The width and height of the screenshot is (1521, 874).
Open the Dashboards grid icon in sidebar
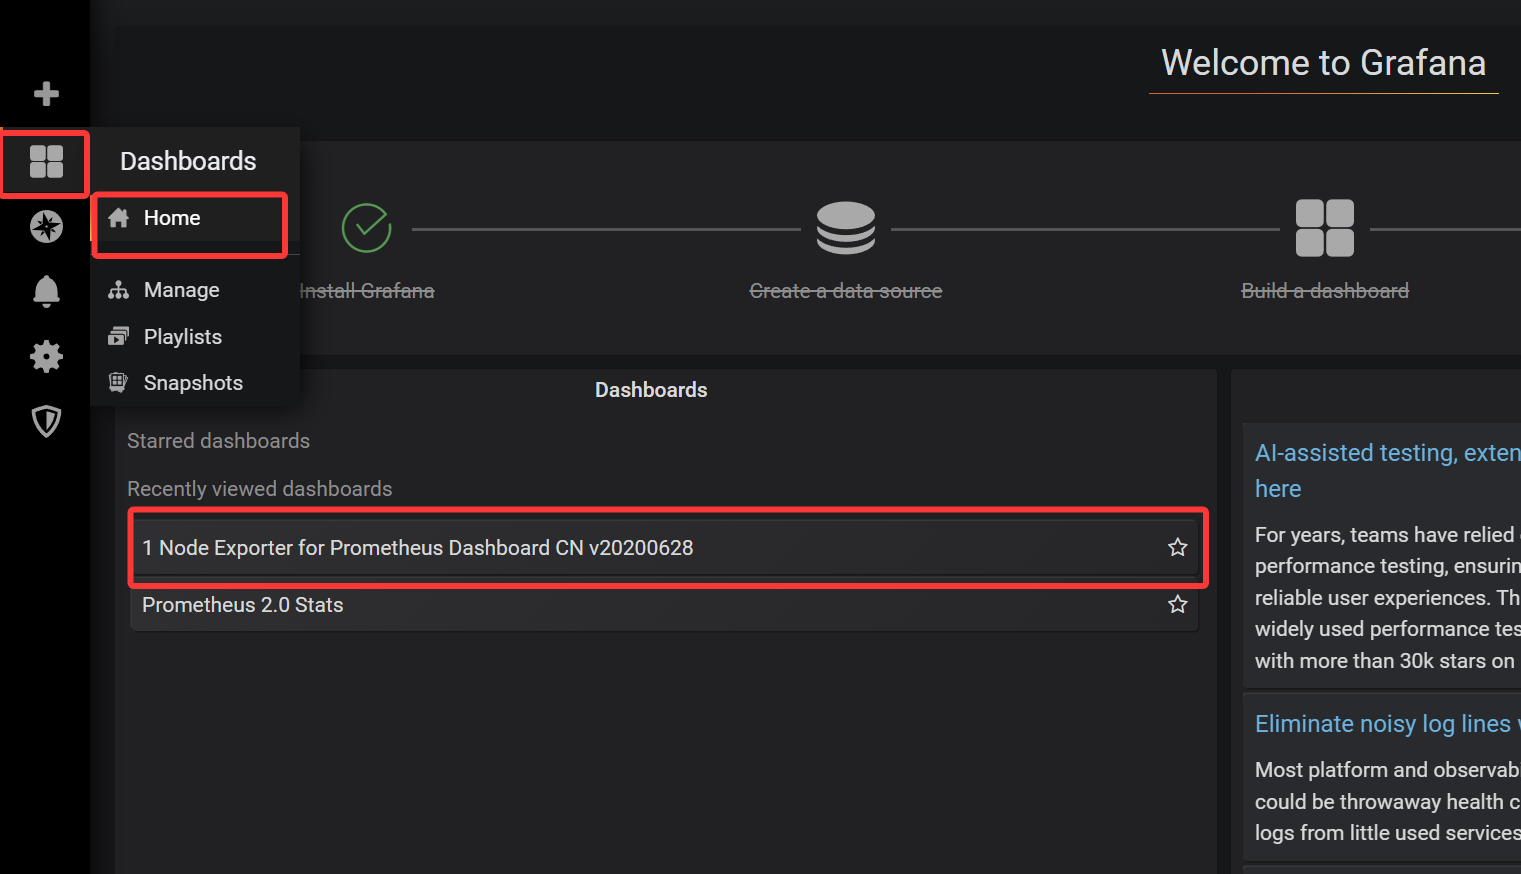[46, 161]
